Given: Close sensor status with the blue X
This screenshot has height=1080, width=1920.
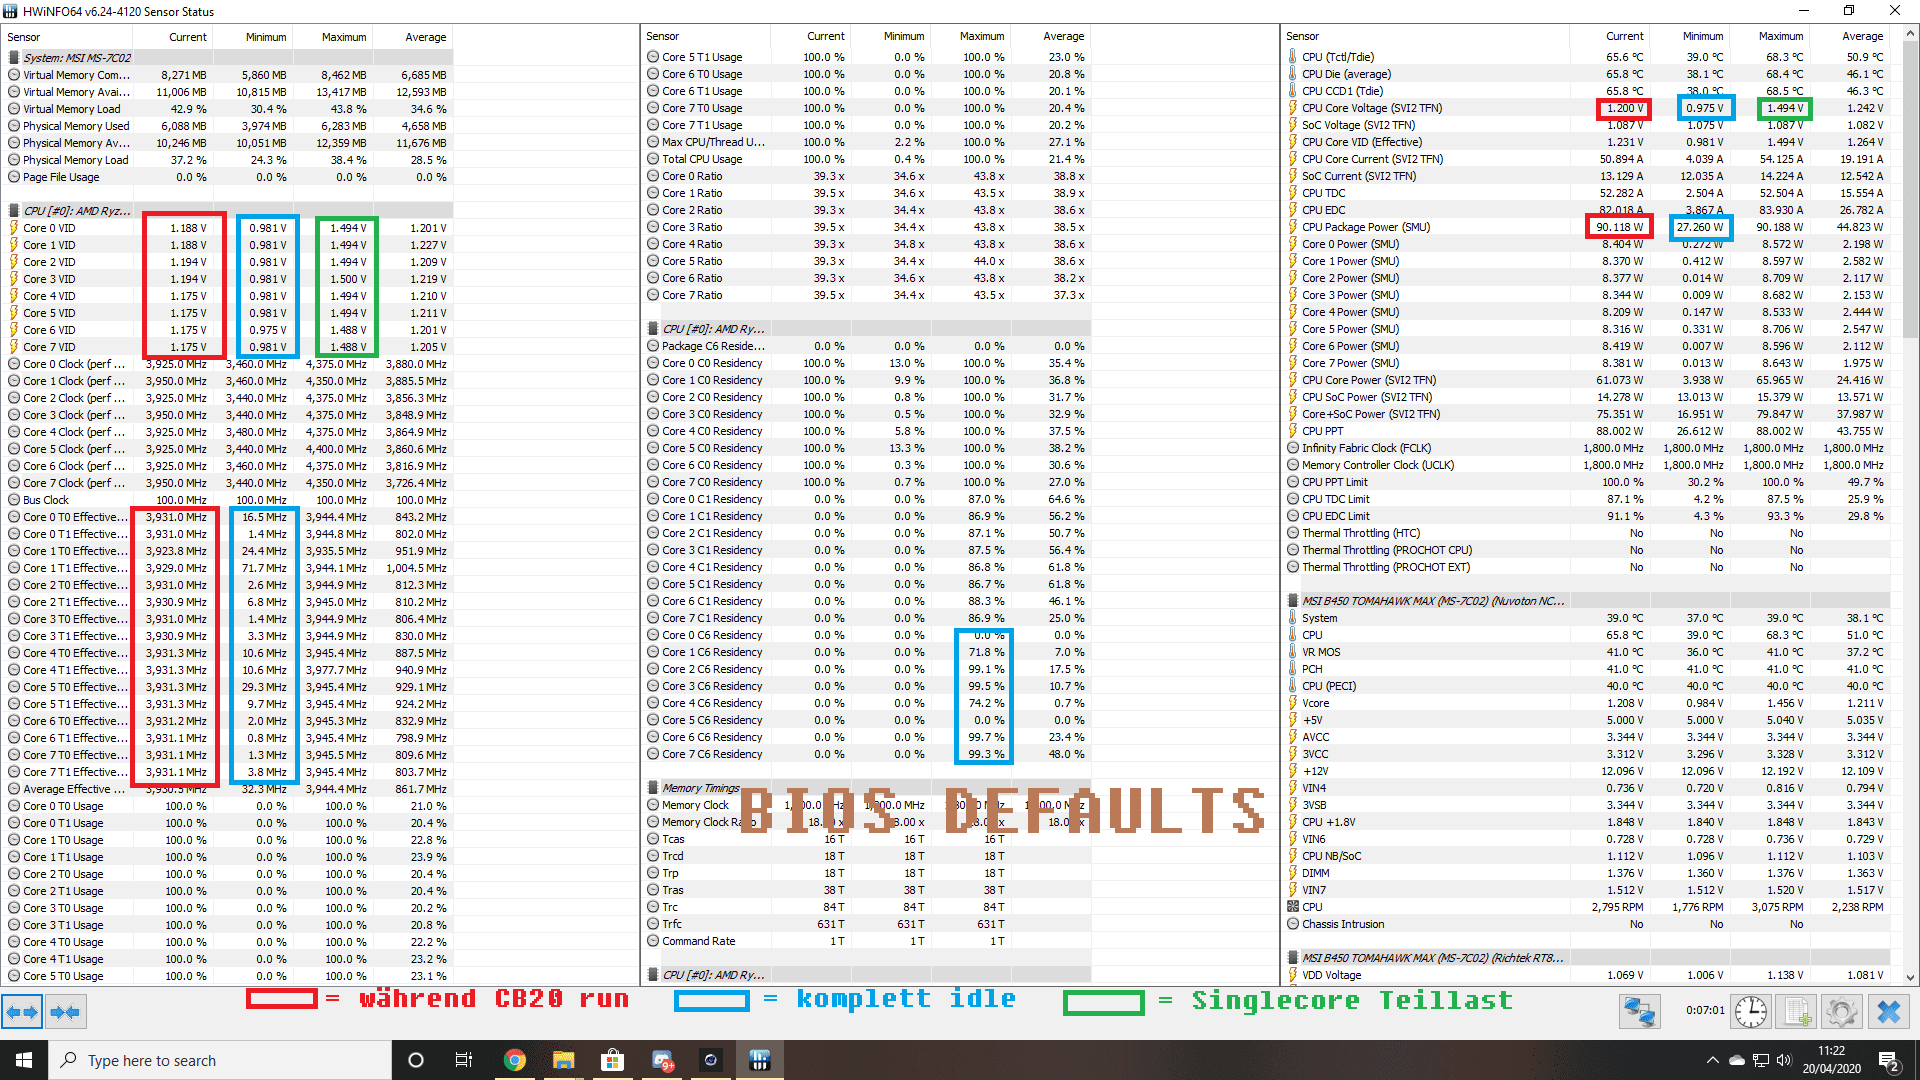Looking at the screenshot, I should 1888,1012.
